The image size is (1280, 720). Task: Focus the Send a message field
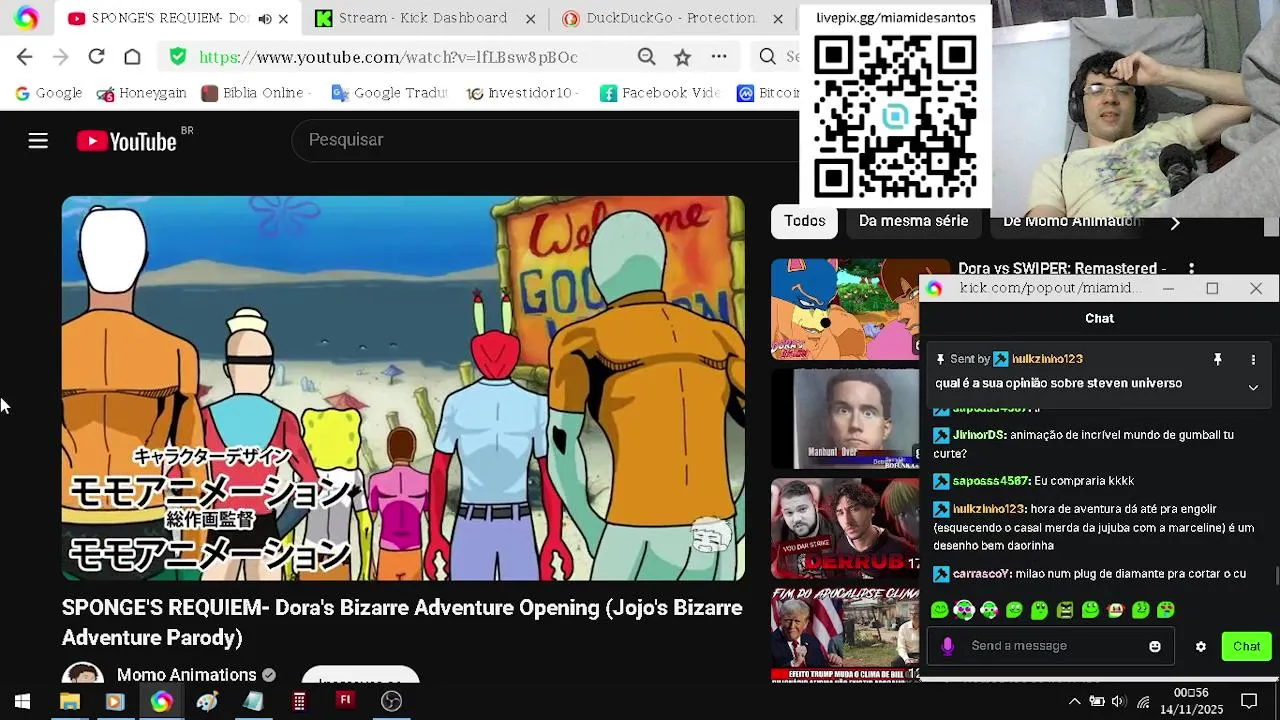tap(1051, 646)
